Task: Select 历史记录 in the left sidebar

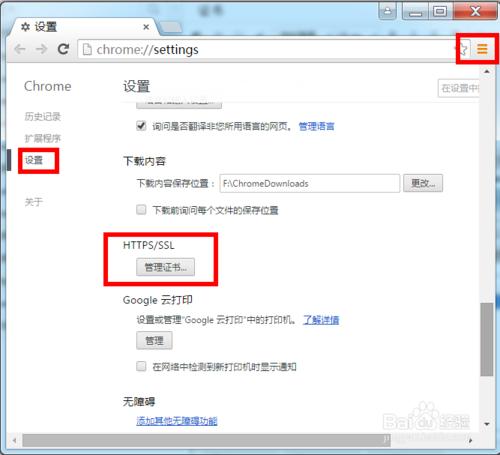Action: click(42, 116)
